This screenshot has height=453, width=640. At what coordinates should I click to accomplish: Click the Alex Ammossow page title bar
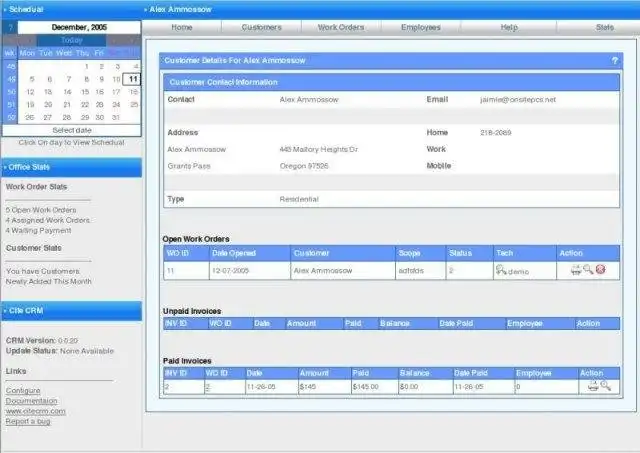point(391,9)
